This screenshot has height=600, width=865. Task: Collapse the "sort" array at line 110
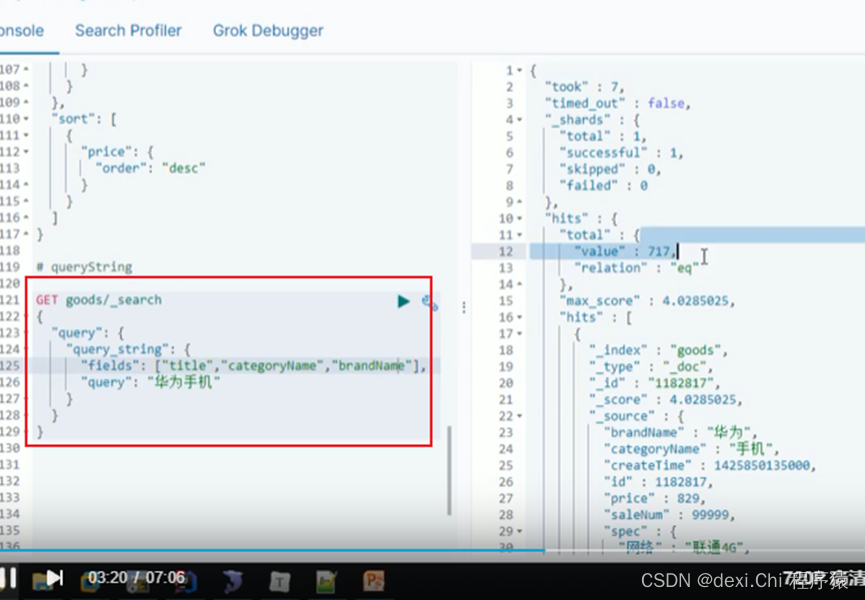pos(26,119)
